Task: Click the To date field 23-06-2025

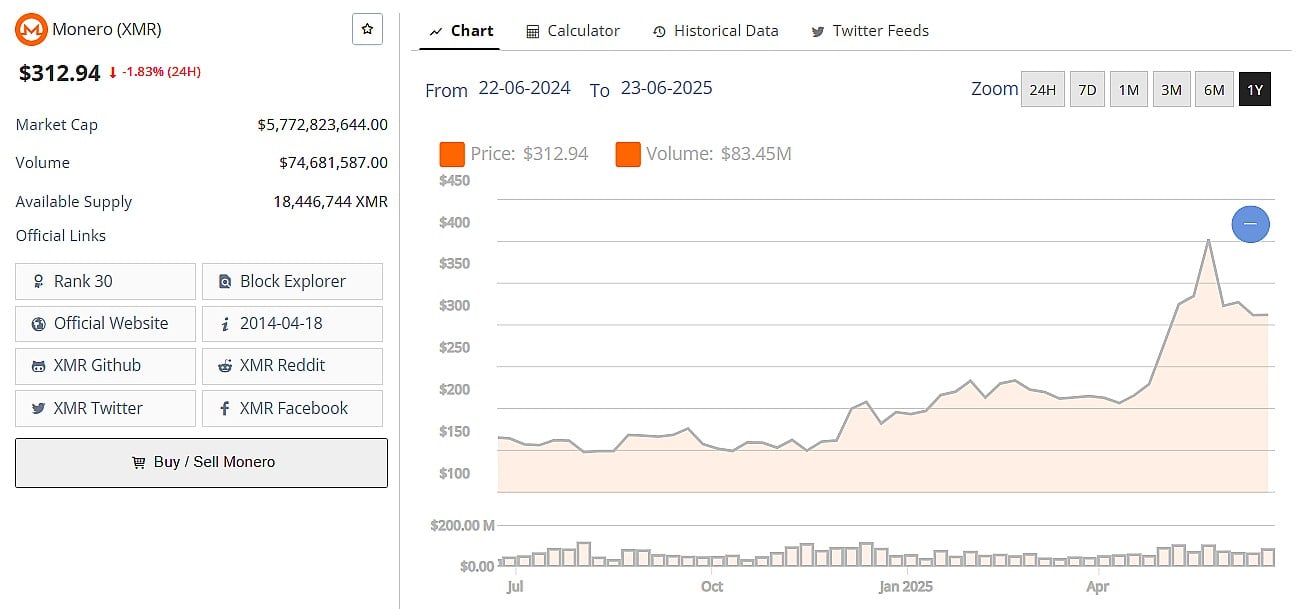Action: (666, 88)
